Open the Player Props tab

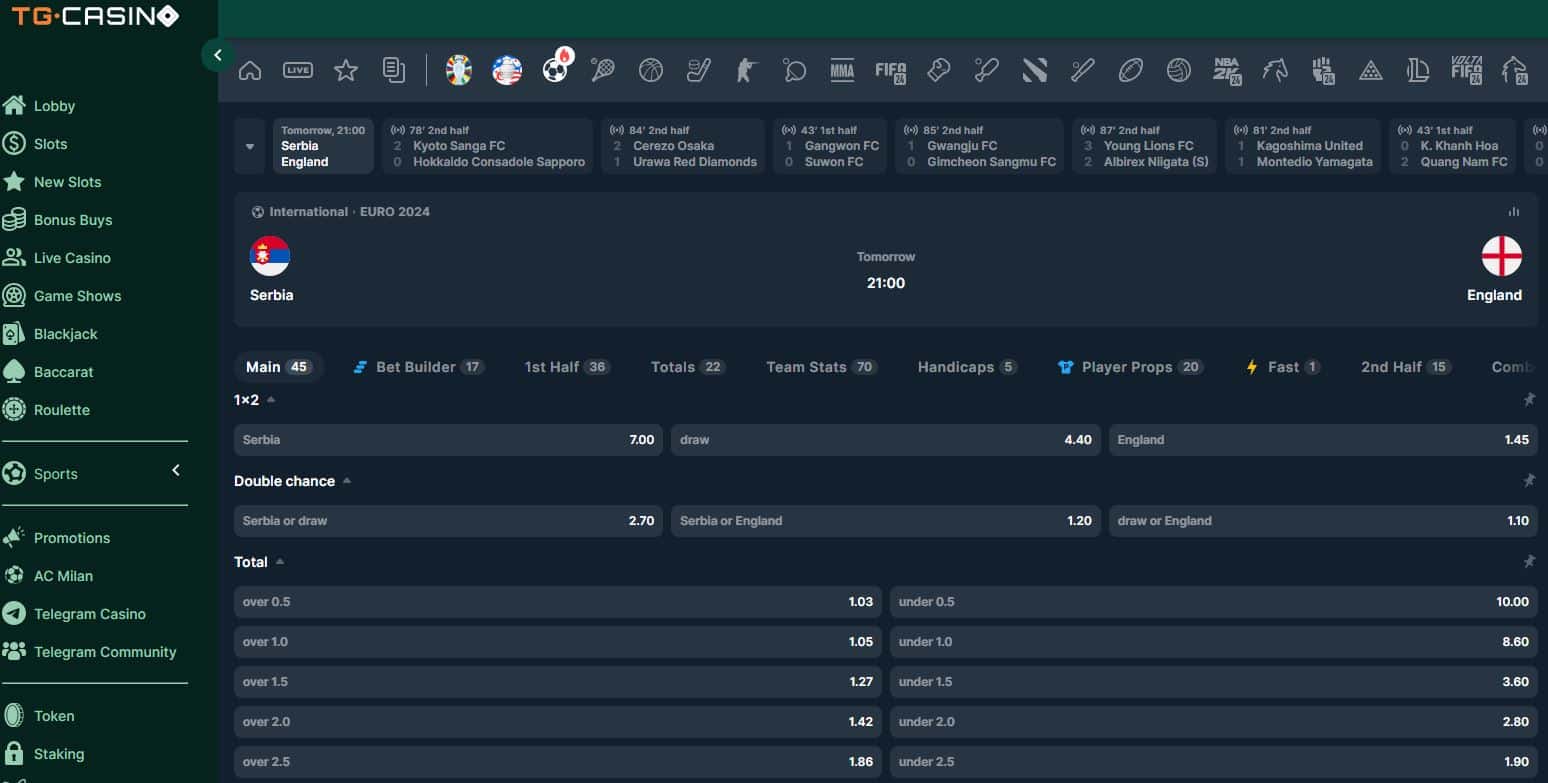click(x=1129, y=367)
